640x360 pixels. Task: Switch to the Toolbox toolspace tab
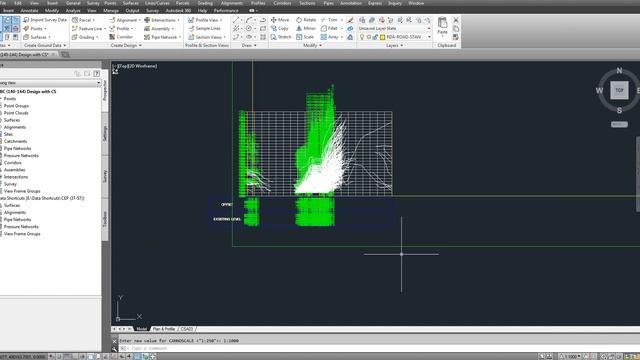[105, 219]
